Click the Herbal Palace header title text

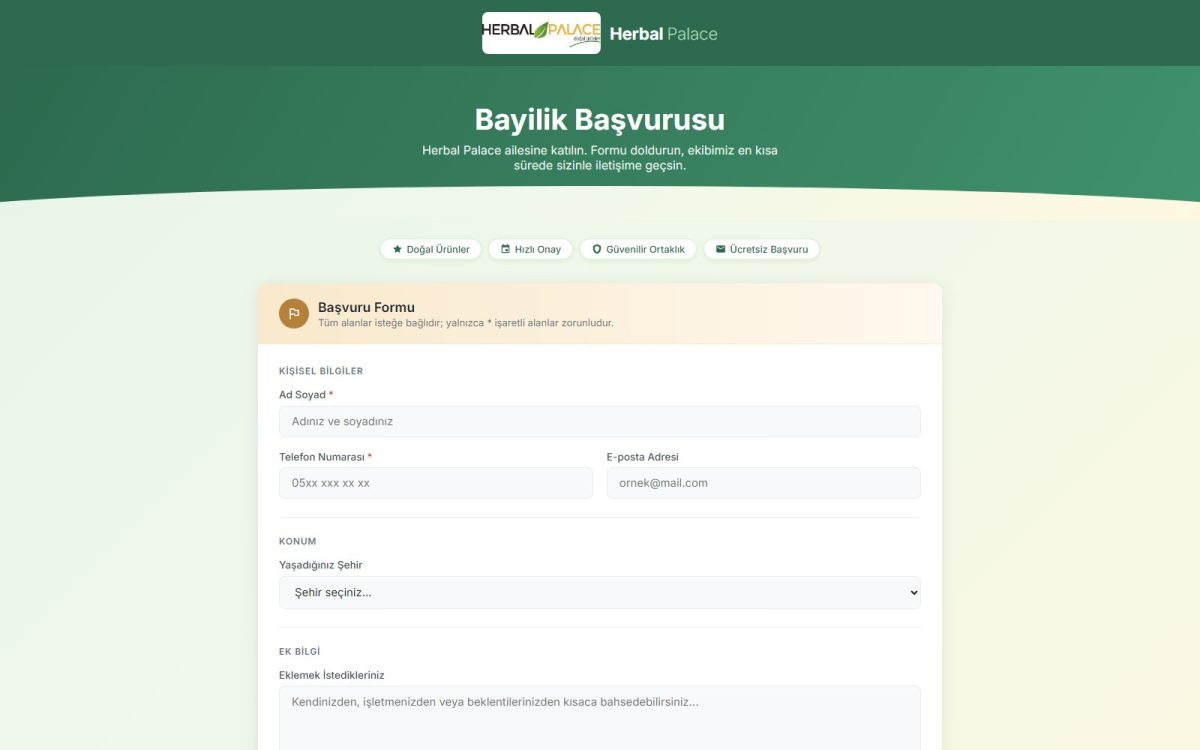(x=663, y=34)
